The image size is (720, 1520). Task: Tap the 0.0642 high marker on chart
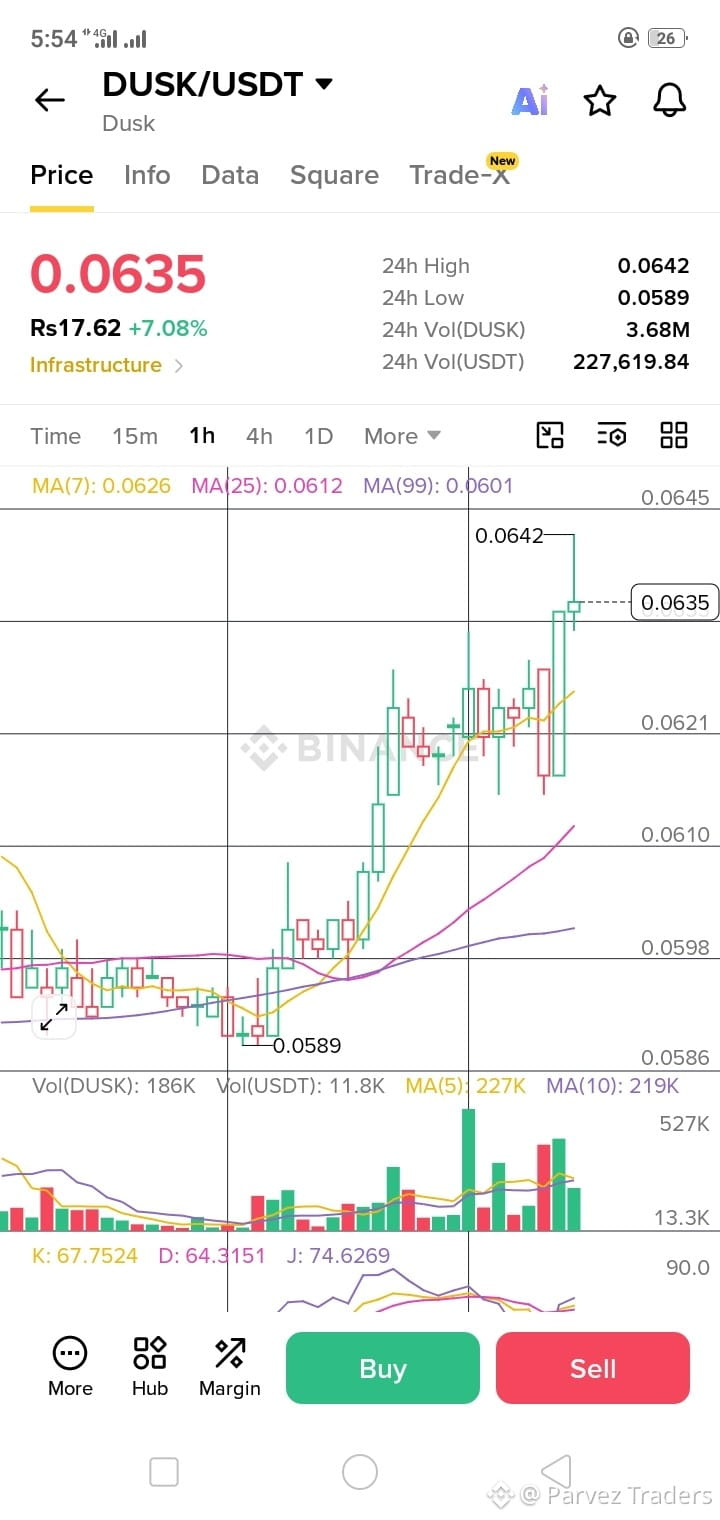[x=509, y=536]
